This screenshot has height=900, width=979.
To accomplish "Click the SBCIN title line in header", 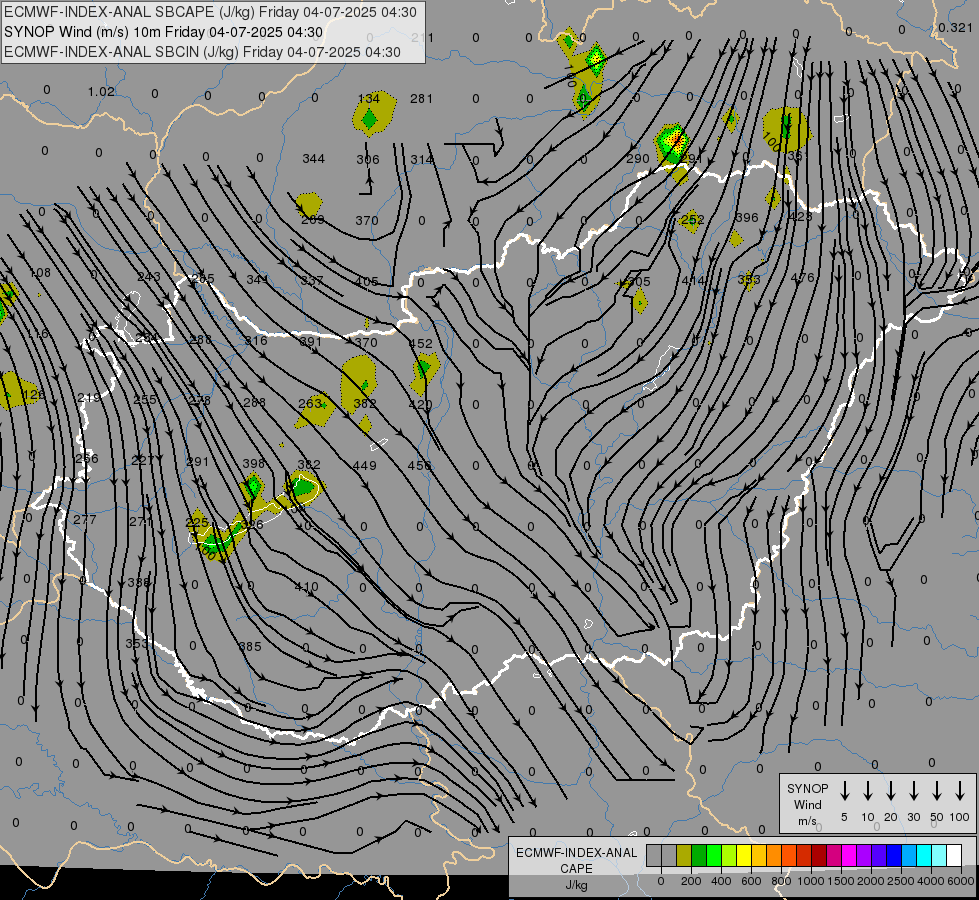I will pyautogui.click(x=202, y=52).
